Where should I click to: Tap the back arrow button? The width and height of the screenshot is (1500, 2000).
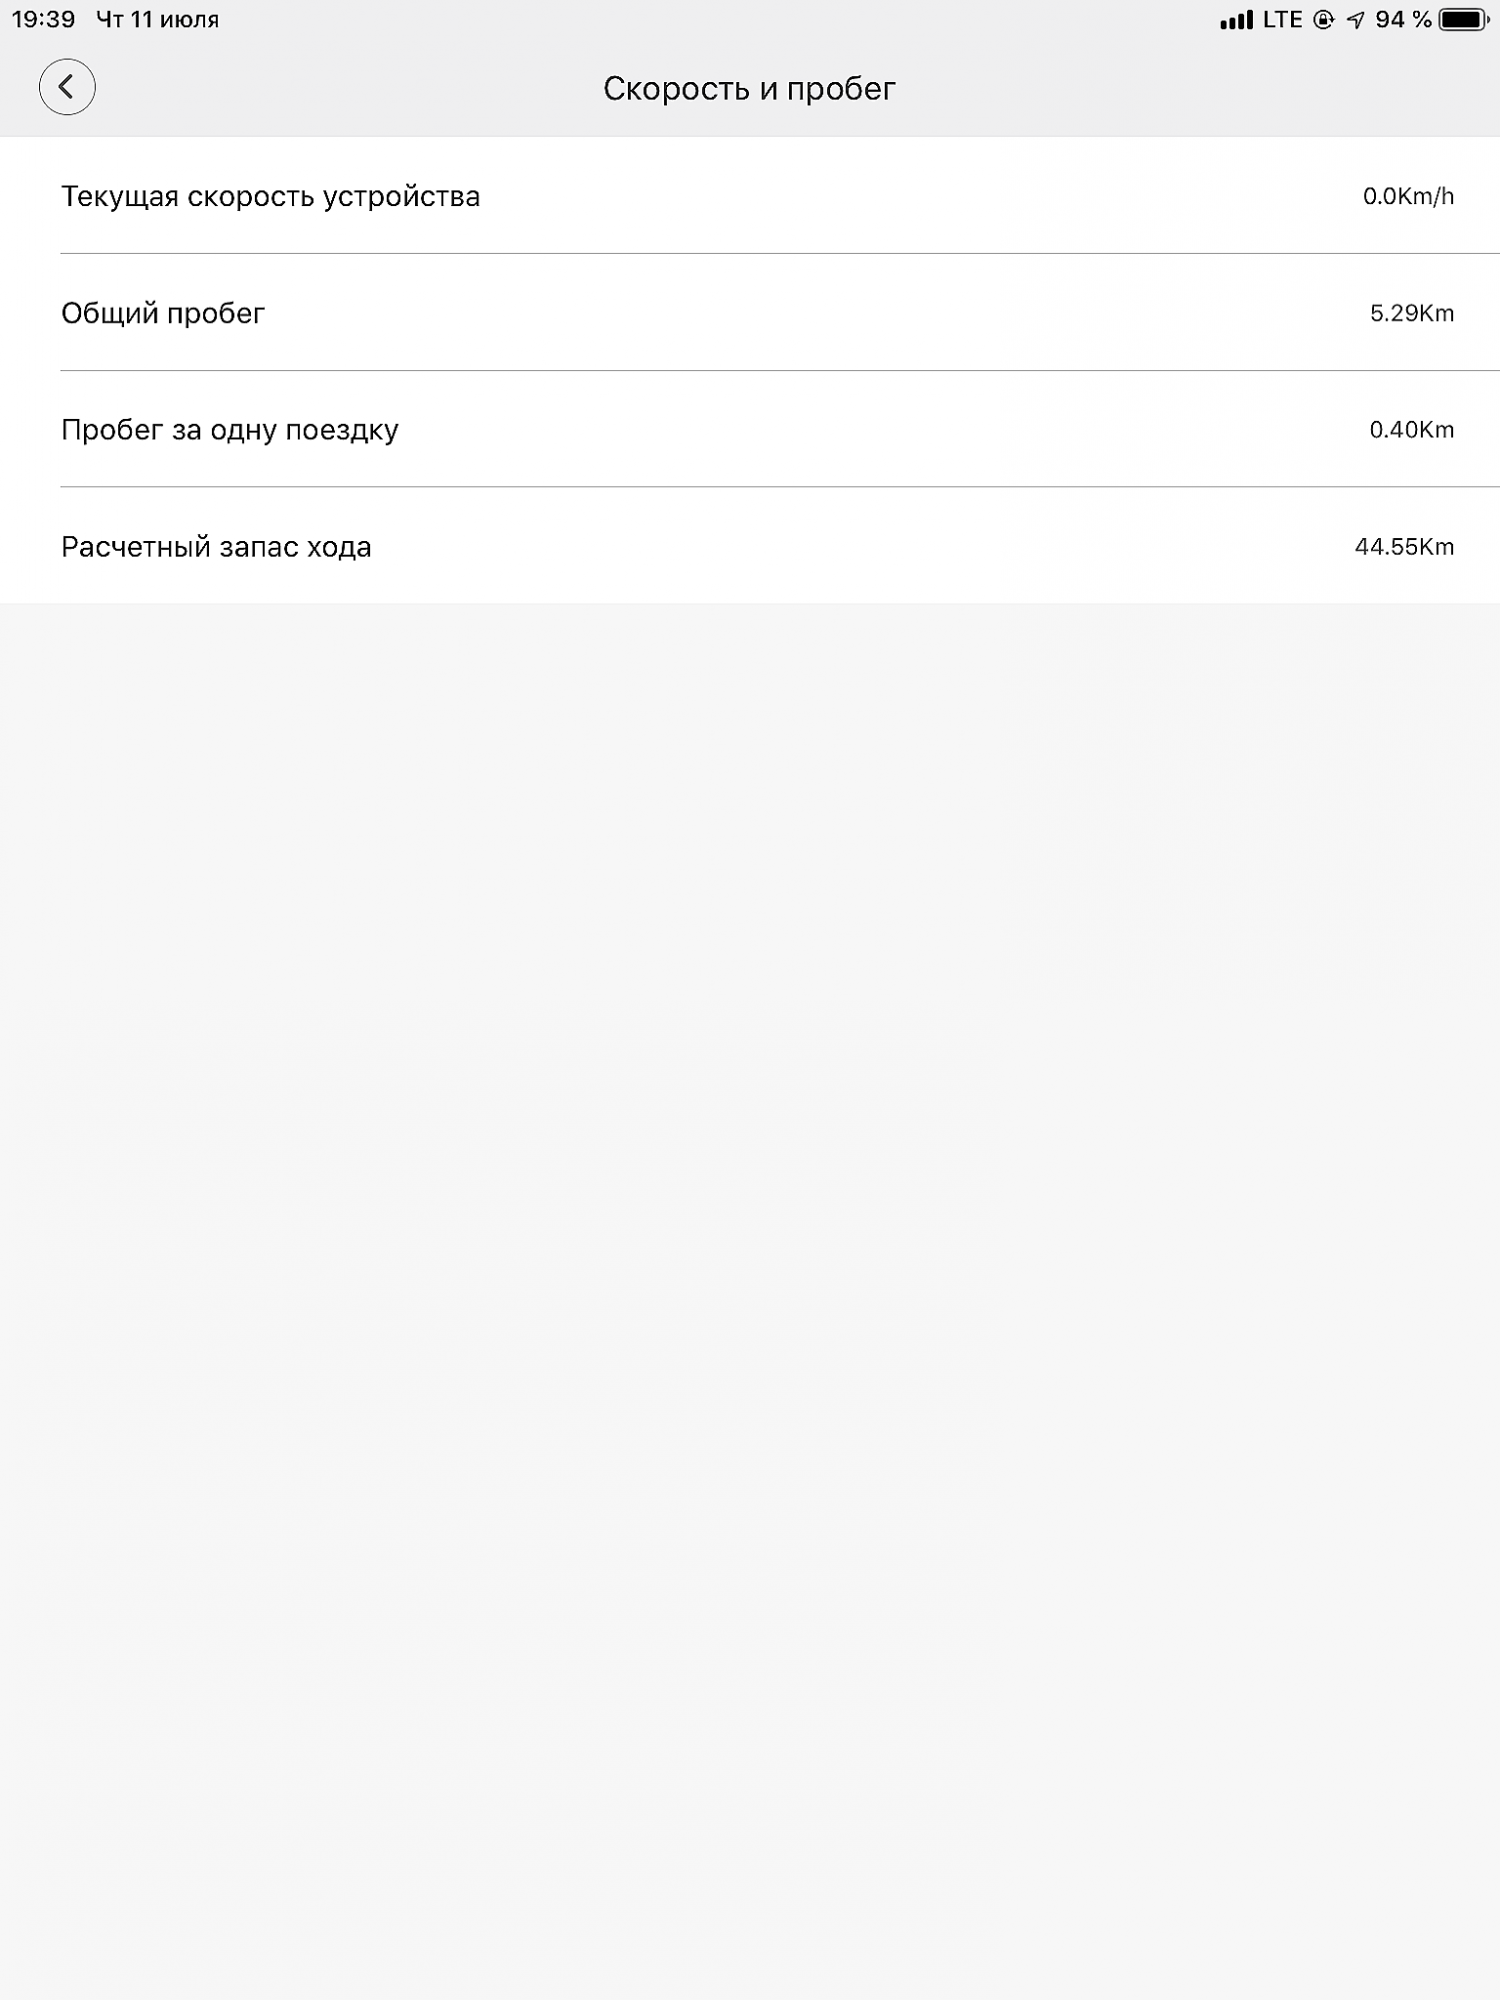click(x=67, y=87)
